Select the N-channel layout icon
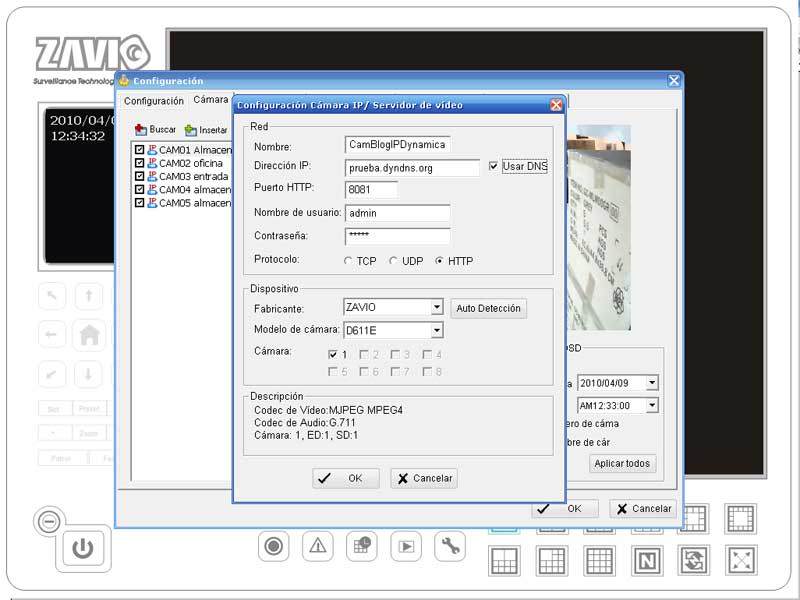The image size is (800, 600). tap(647, 561)
